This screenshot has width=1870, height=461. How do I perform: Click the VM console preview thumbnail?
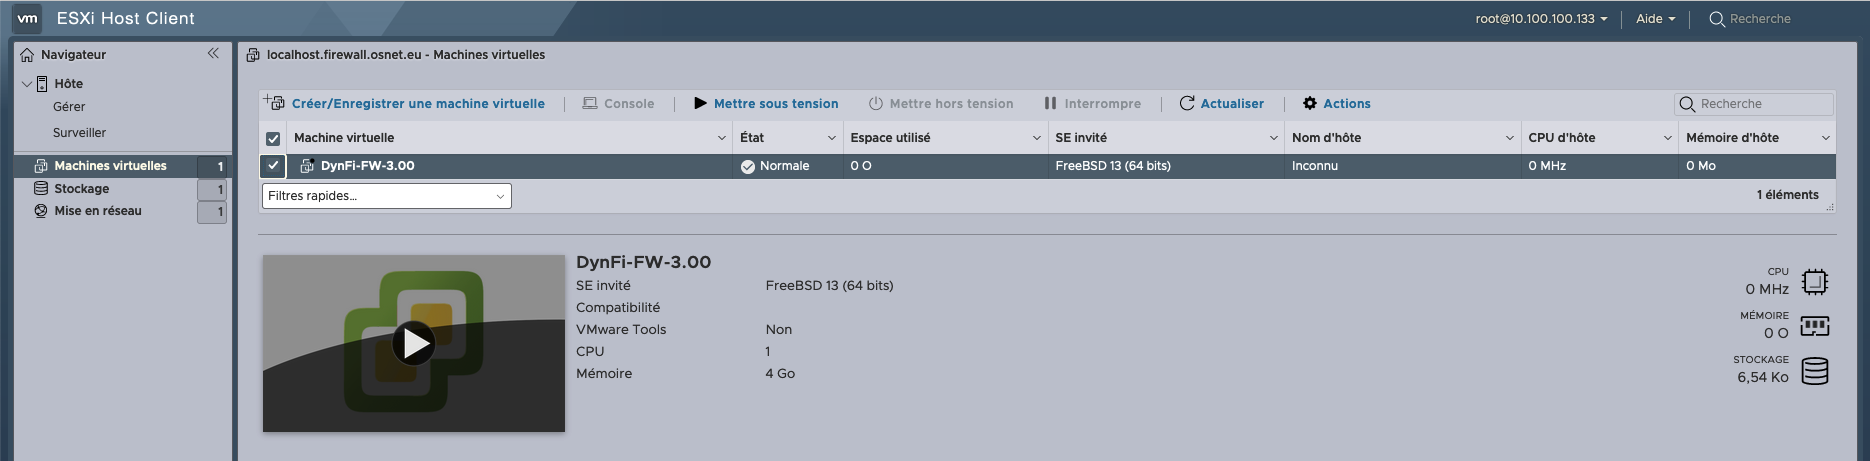pyautogui.click(x=414, y=343)
